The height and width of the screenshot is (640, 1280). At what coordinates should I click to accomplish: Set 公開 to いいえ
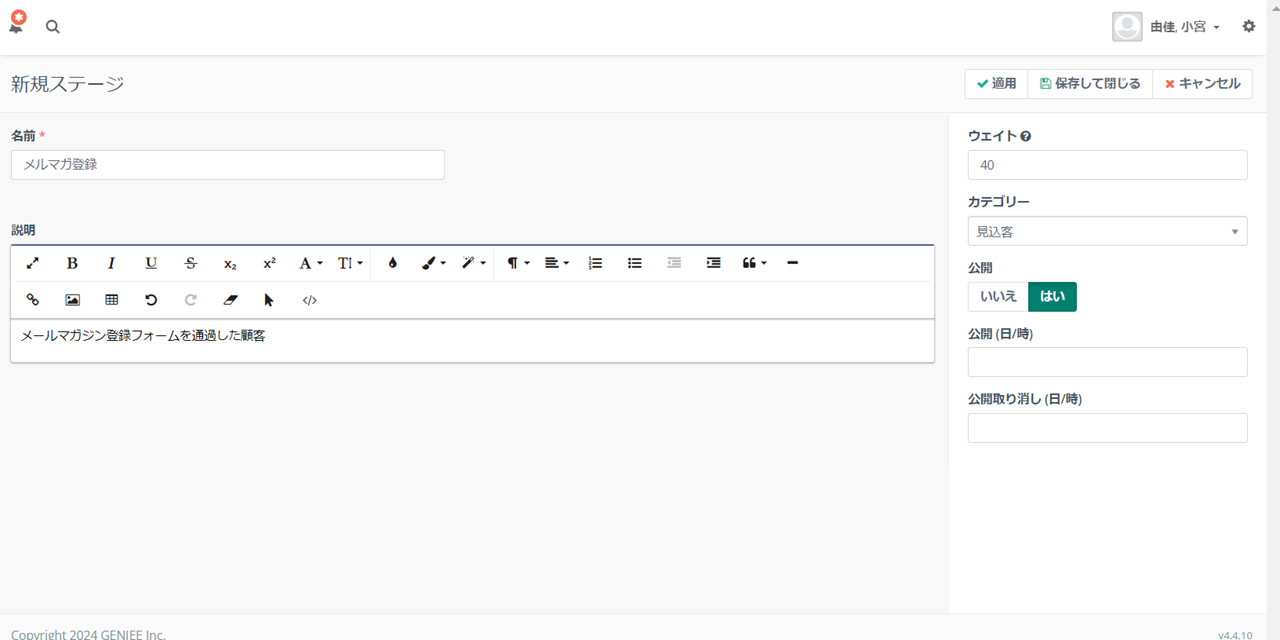click(x=998, y=297)
